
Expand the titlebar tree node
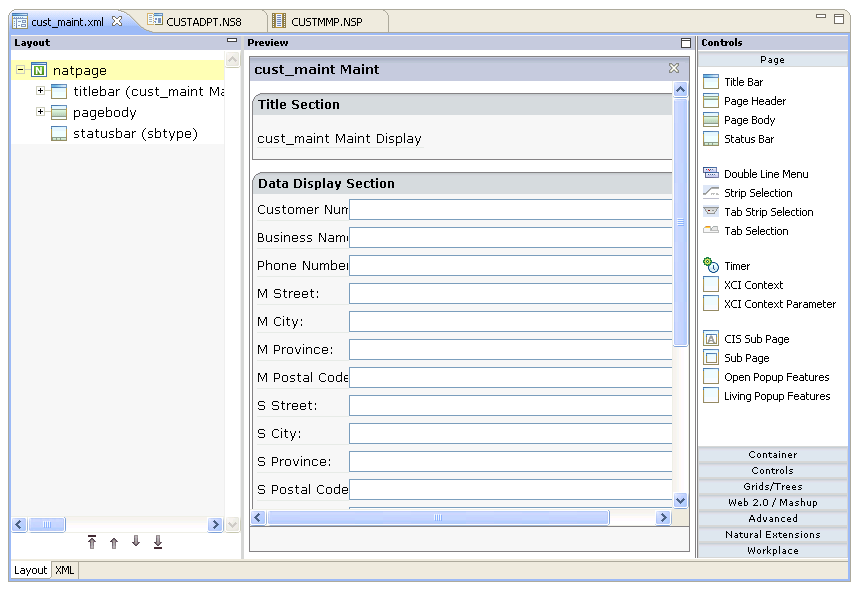41,91
